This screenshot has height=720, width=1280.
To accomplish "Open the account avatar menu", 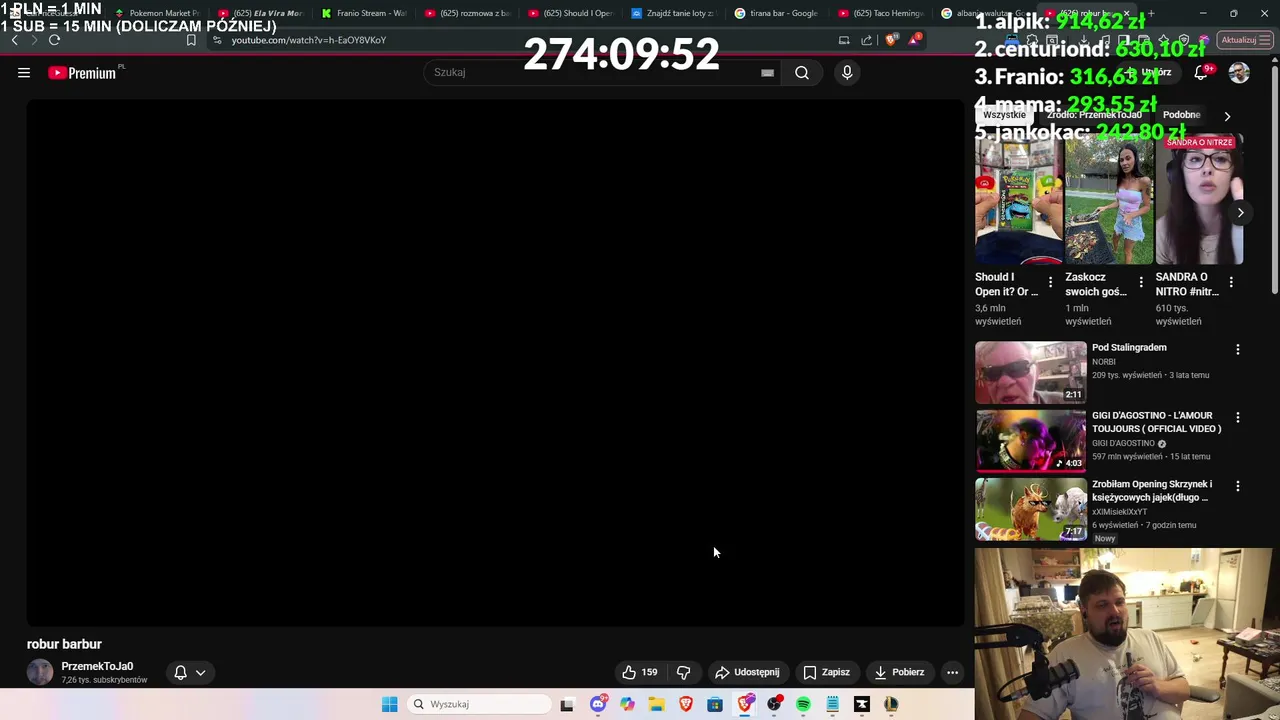I will (1239, 72).
